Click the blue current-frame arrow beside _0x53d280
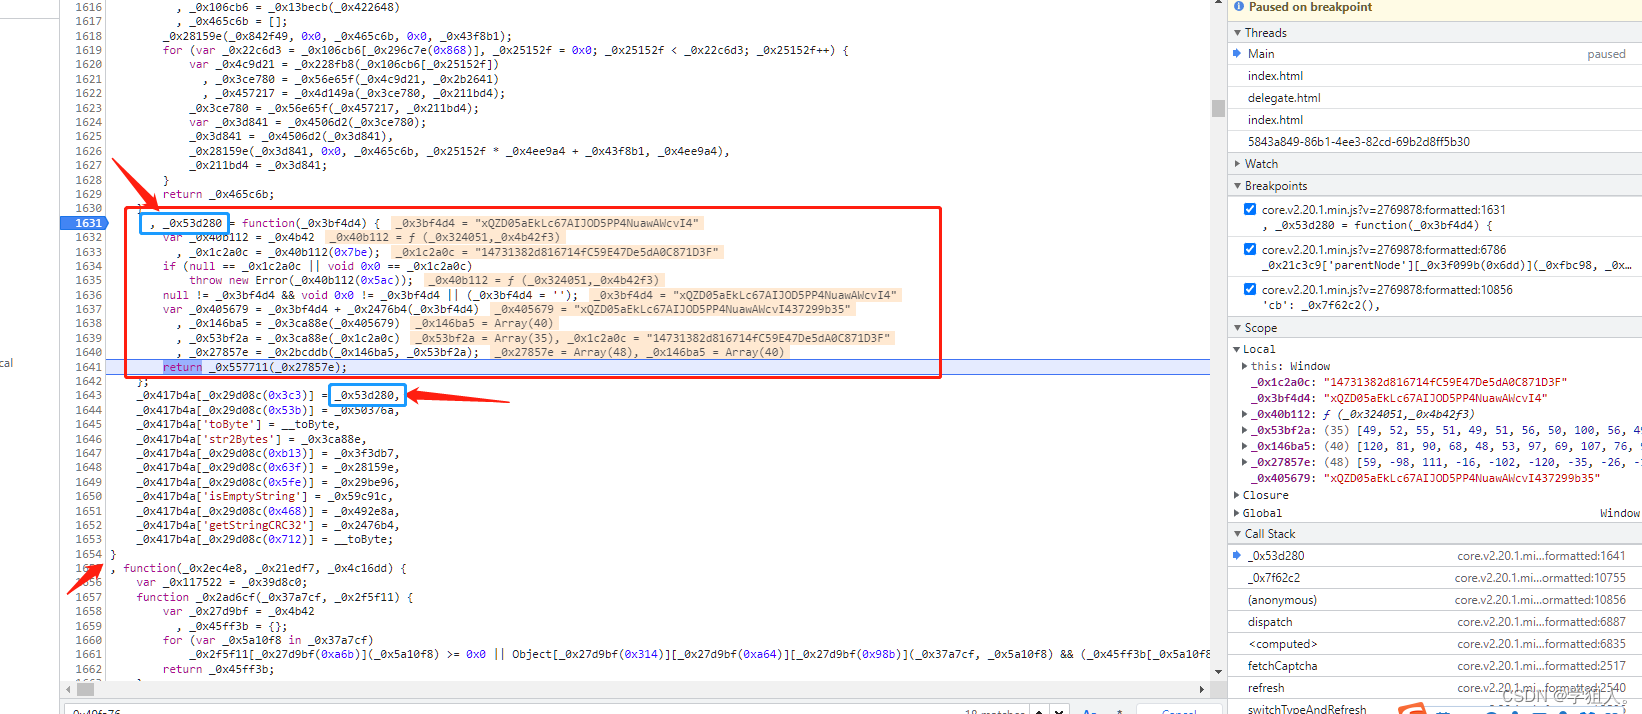 coord(1237,555)
